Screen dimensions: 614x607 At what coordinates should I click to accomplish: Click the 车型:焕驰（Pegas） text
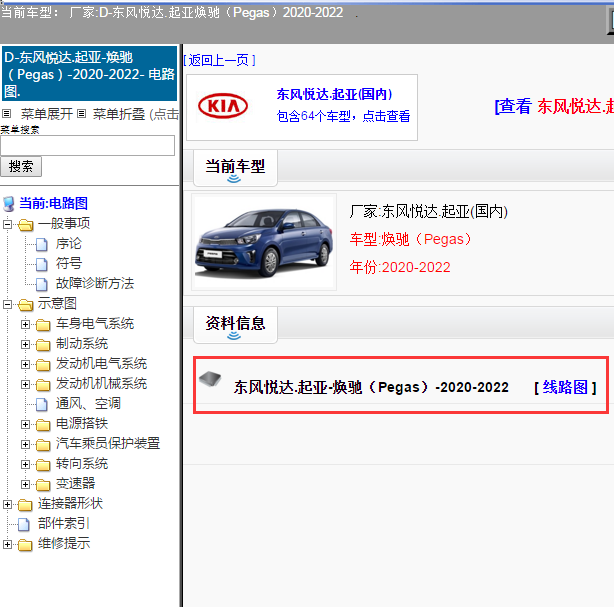pos(410,239)
